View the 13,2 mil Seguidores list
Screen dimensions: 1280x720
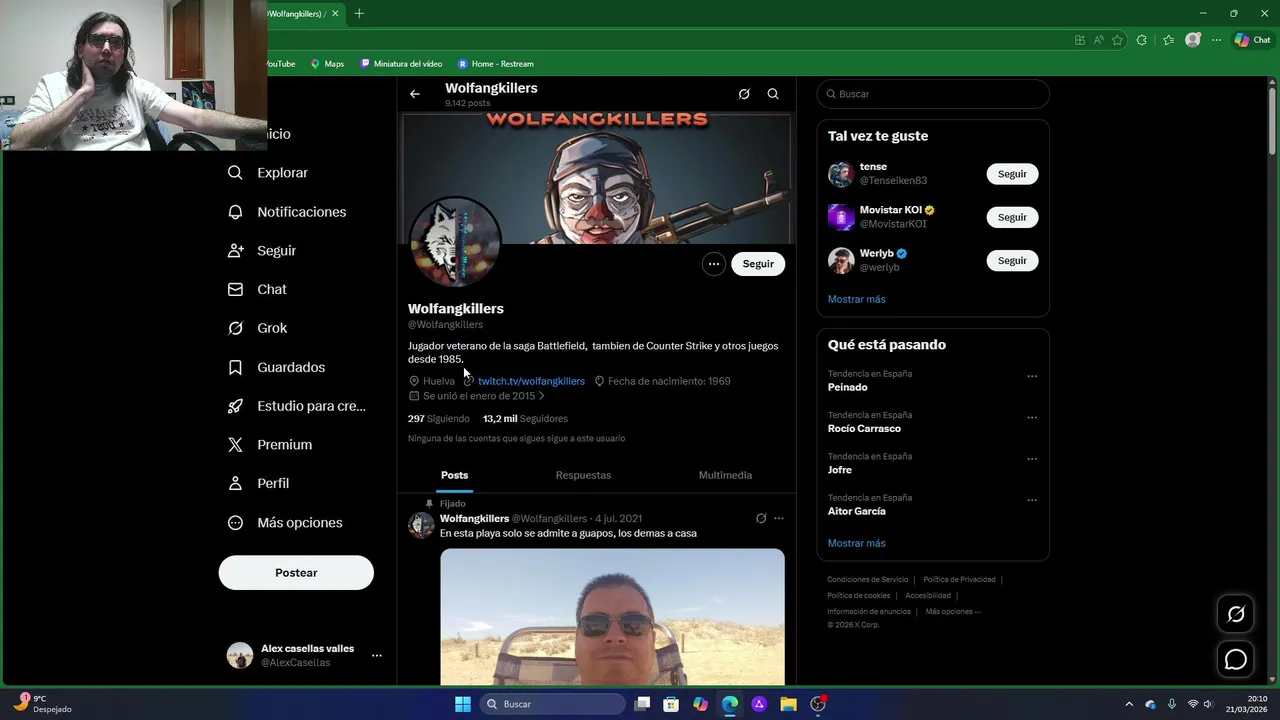[x=525, y=419]
